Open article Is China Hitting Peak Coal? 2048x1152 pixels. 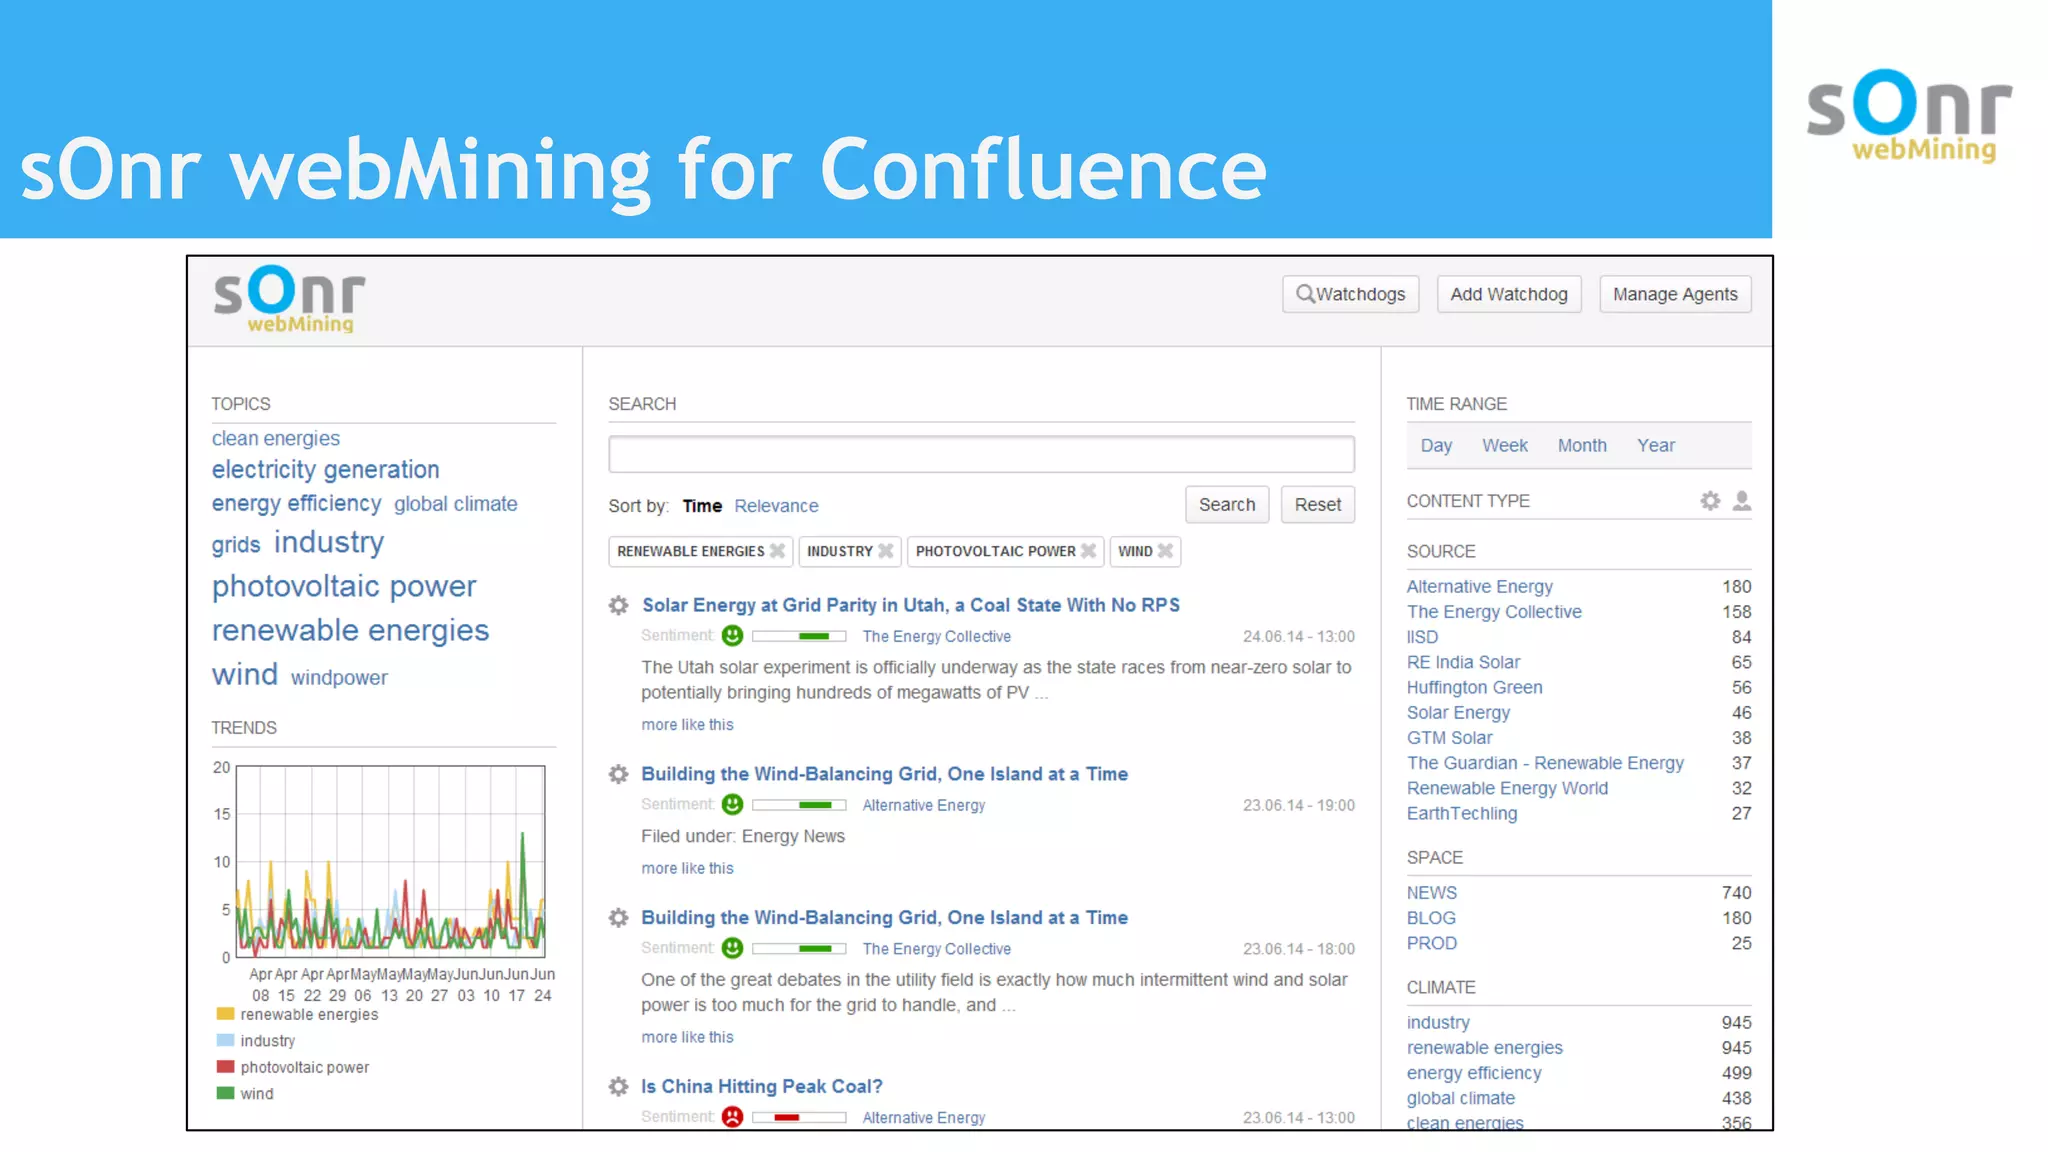click(762, 1086)
